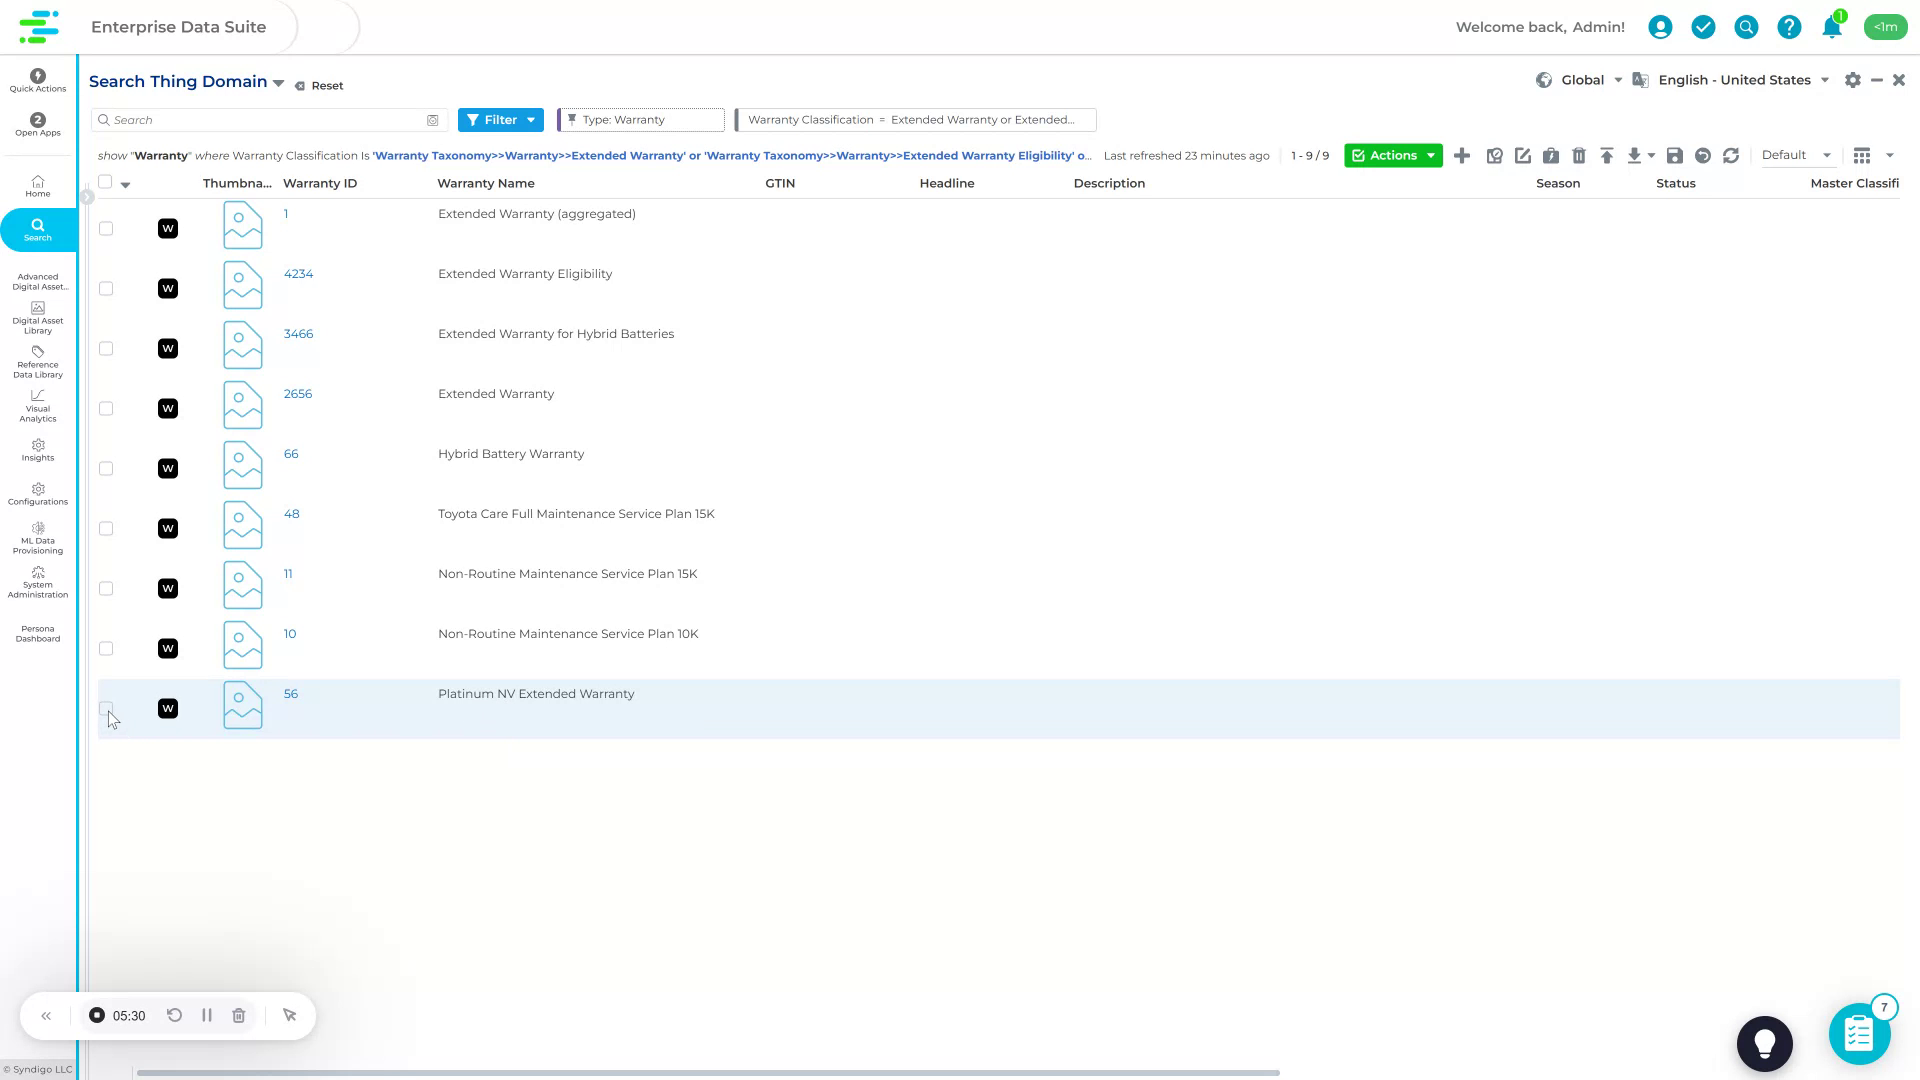Select the save view icon
Viewport: 1920px width, 1080px height.
pos(1675,156)
